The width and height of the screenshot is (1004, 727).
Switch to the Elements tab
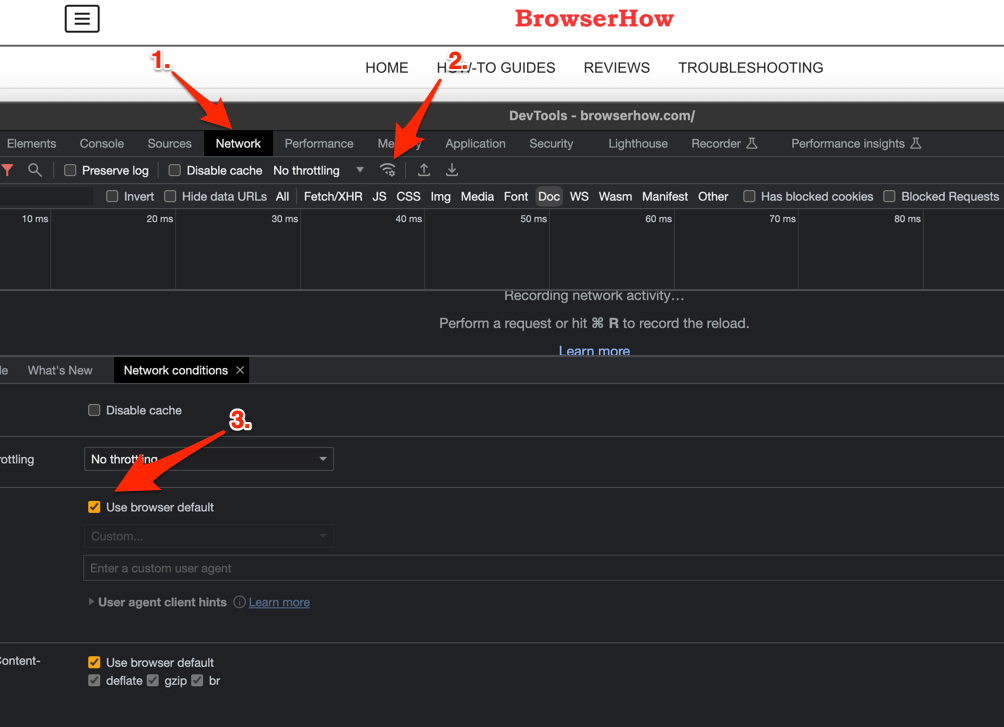(x=31, y=143)
